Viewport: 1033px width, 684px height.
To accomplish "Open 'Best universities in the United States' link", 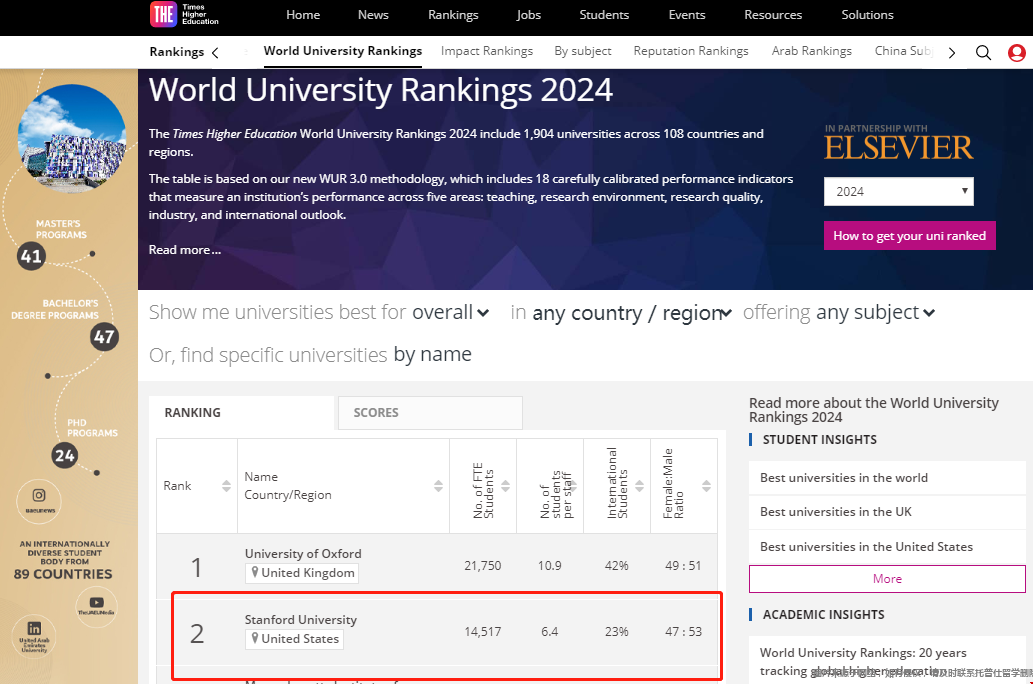I will point(866,547).
